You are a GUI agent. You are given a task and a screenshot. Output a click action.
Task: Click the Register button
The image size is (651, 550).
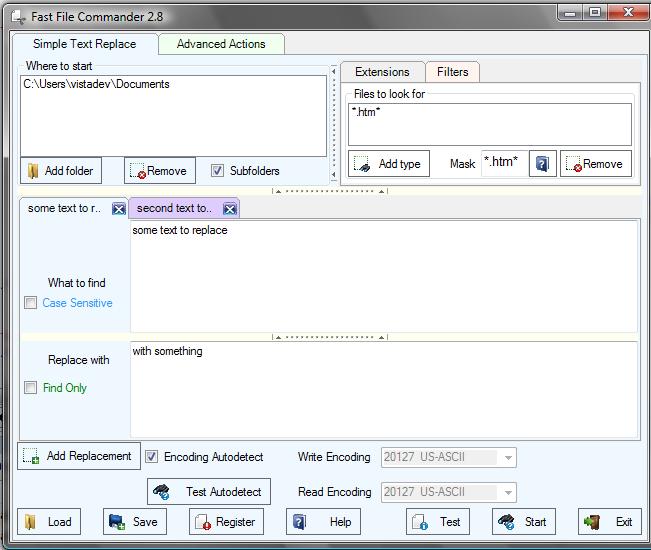click(x=226, y=521)
